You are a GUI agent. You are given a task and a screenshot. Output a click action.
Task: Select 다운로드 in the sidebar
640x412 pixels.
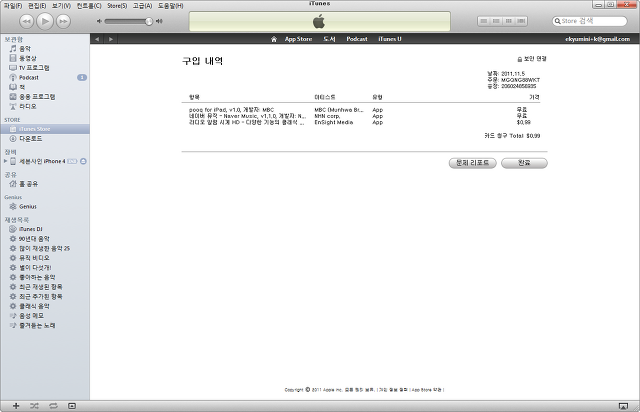pos(45,139)
